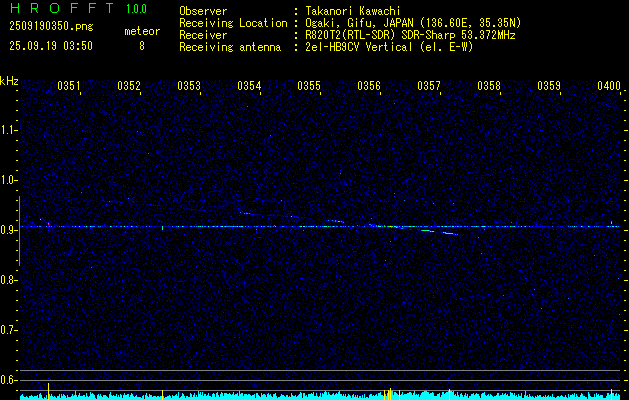Image resolution: width=629 pixels, height=400 pixels.
Task: Click the 0353 time label
Action: (189, 87)
